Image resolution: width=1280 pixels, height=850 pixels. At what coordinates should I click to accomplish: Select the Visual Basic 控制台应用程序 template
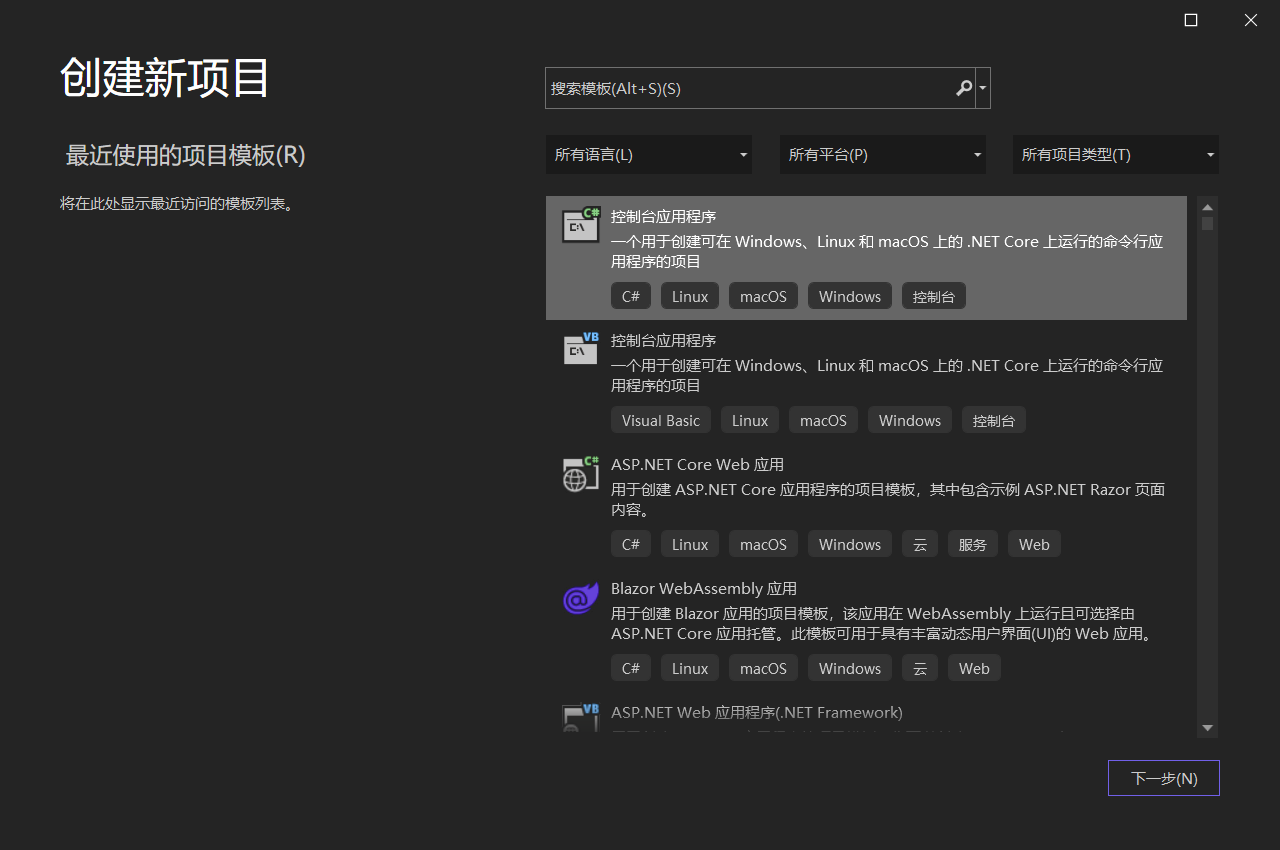[x=664, y=341]
